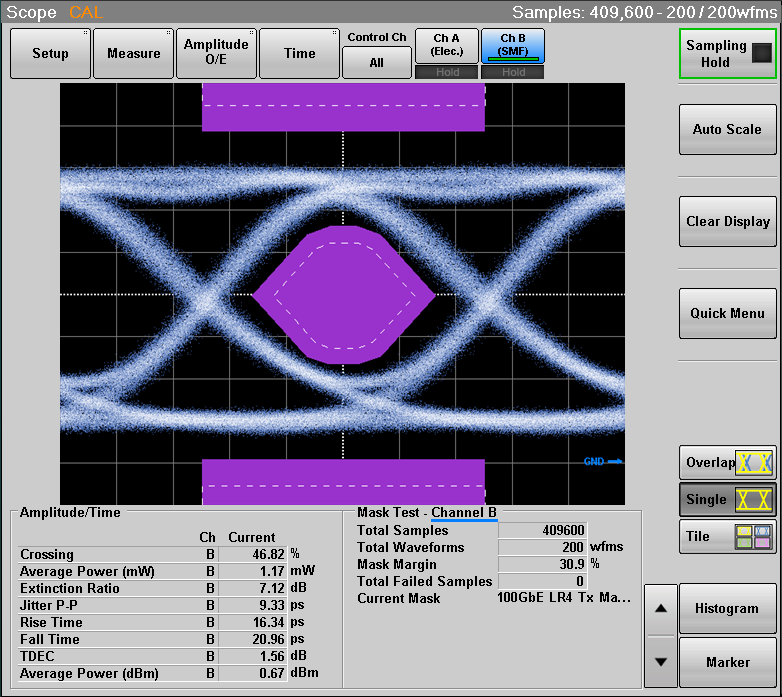Toggle Hold under Ch B

click(513, 72)
